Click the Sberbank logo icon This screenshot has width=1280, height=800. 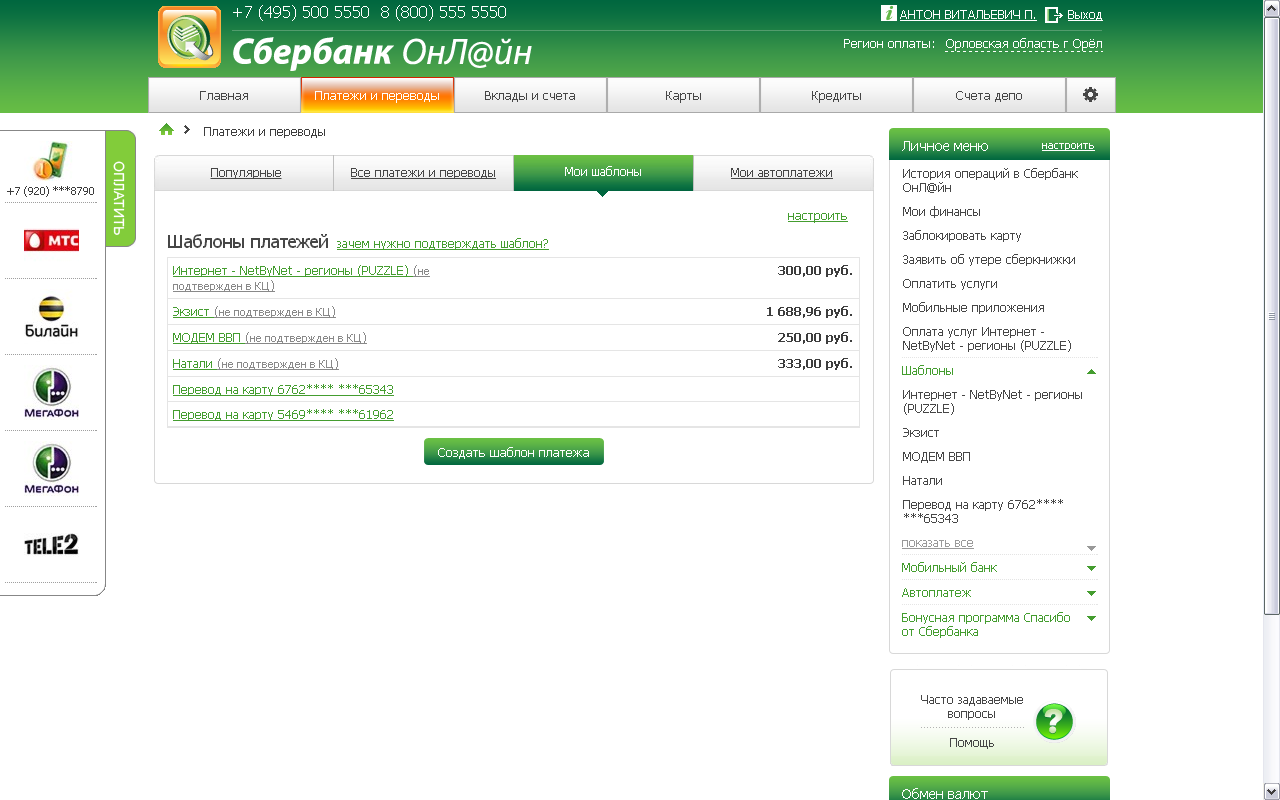tap(189, 37)
